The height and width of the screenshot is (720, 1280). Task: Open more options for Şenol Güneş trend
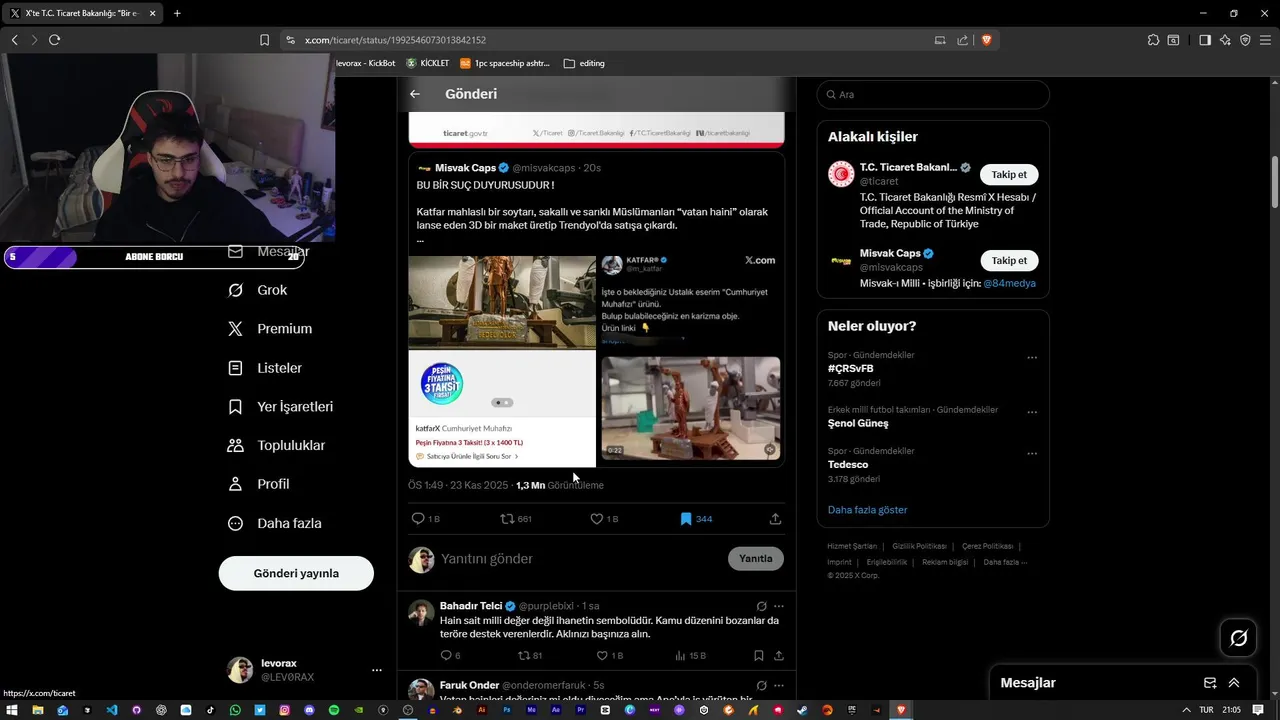pyautogui.click(x=1032, y=412)
